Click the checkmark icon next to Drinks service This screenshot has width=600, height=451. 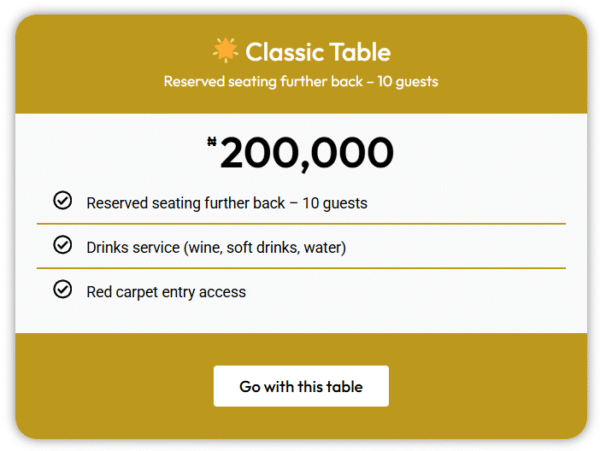coord(62,246)
